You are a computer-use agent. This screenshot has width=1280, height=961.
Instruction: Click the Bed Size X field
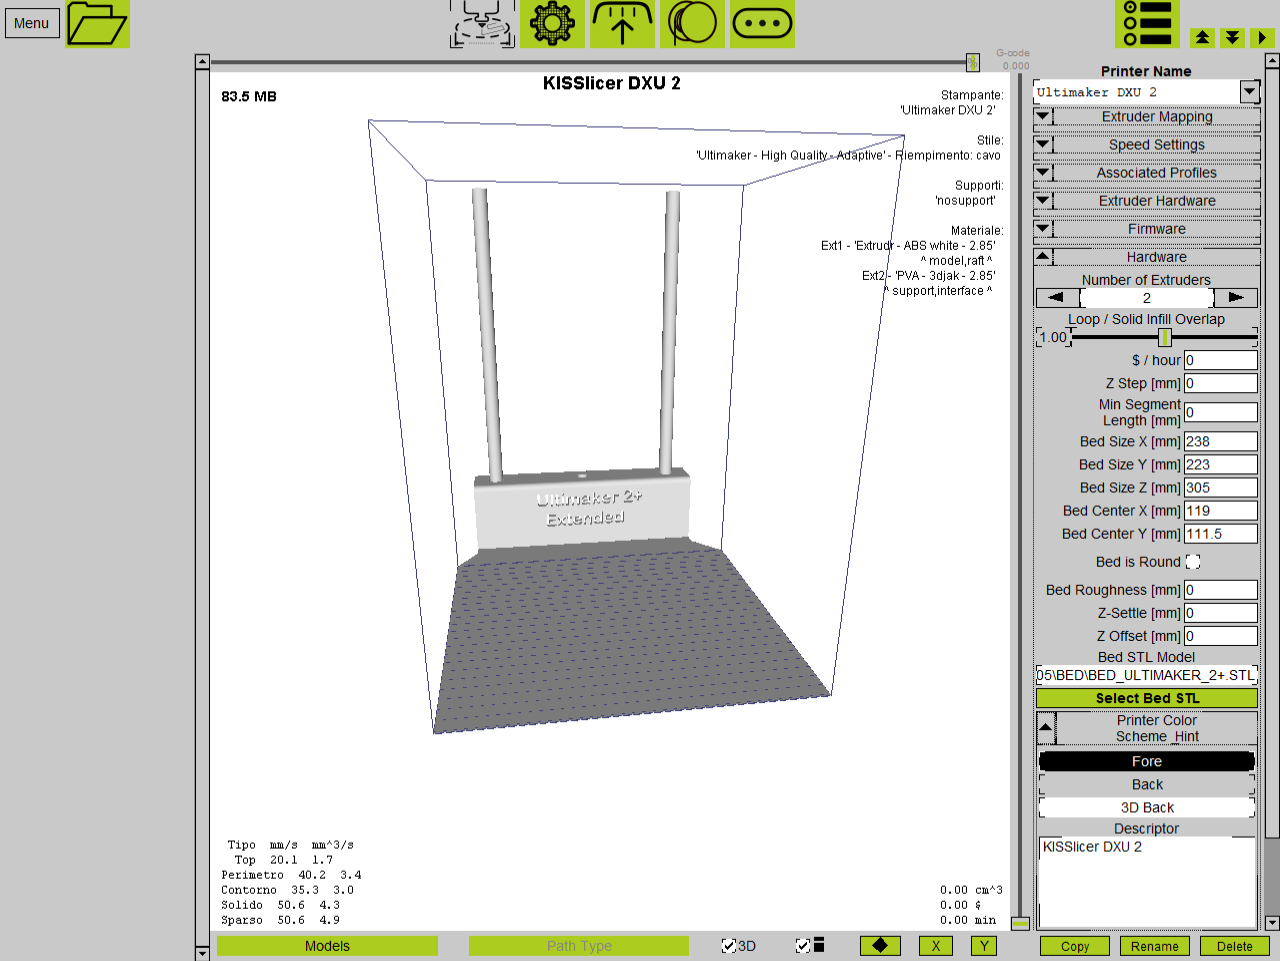tap(1221, 441)
